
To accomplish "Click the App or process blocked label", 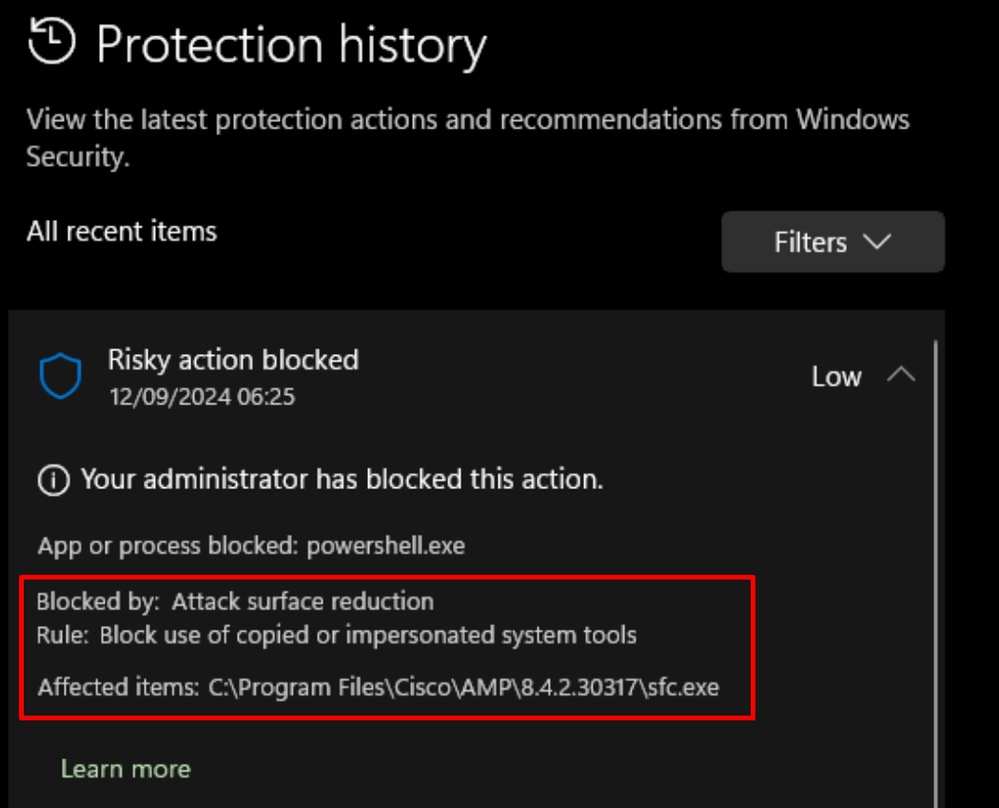I will pyautogui.click(x=168, y=546).
